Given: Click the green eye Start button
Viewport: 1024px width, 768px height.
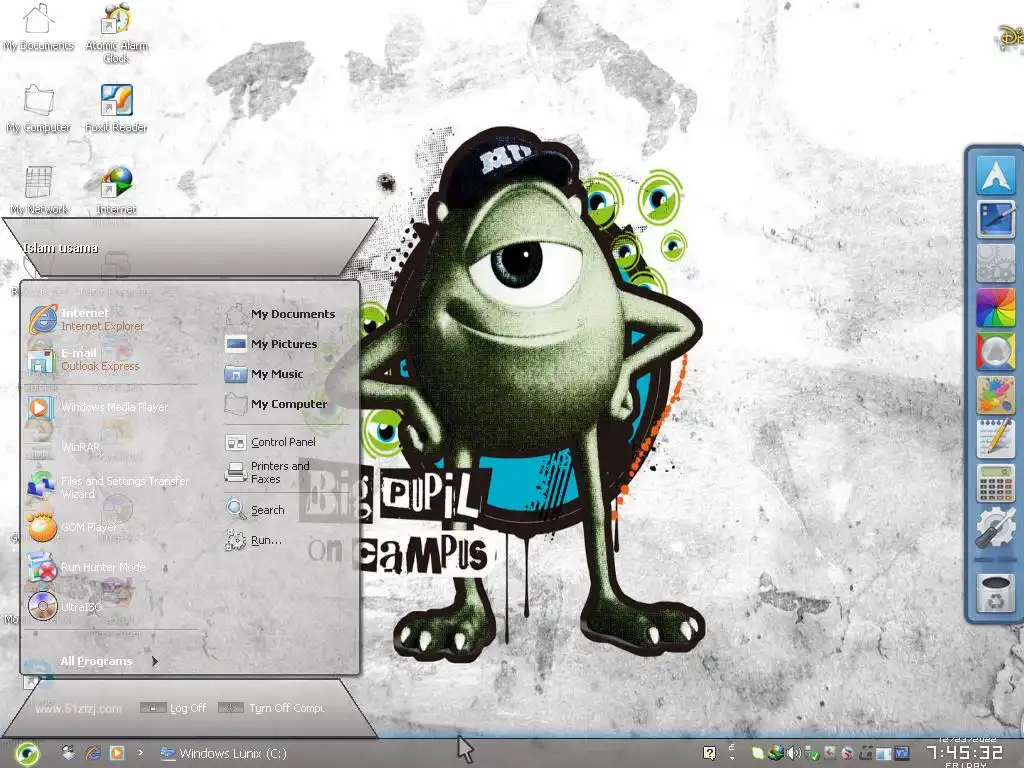Looking at the screenshot, I should [26, 754].
